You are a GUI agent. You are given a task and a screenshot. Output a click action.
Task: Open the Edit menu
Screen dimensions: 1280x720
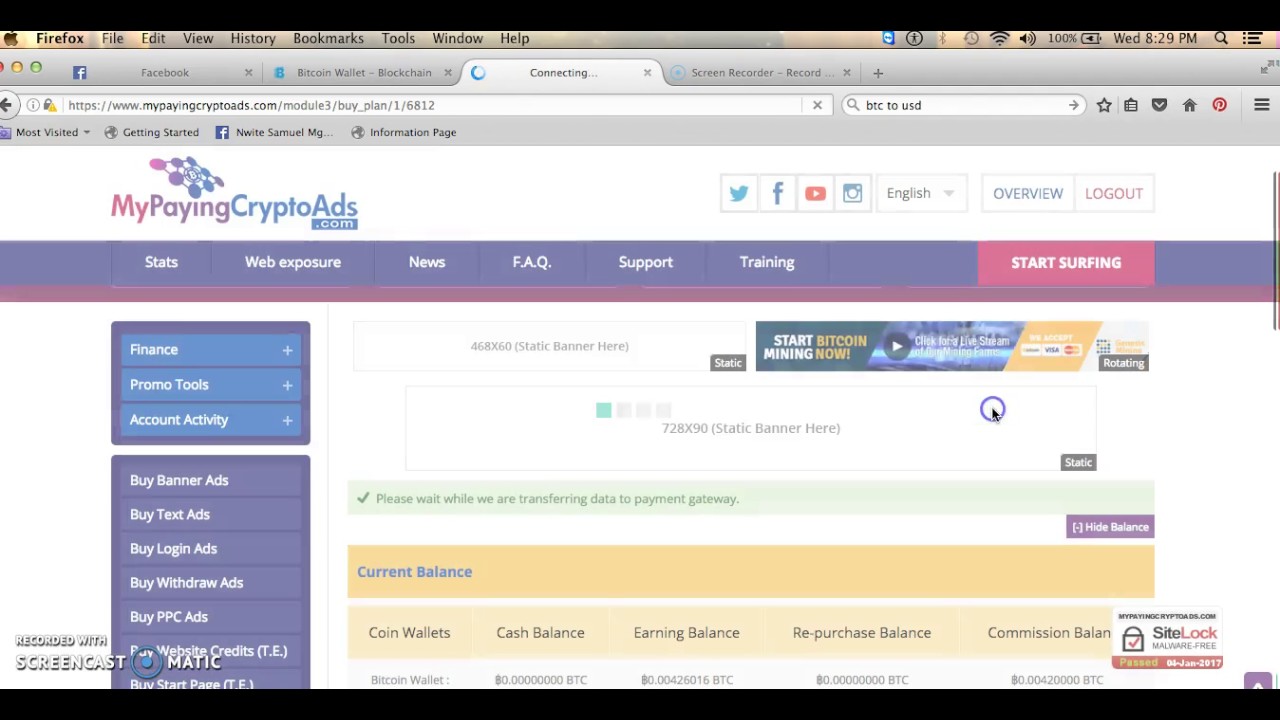tap(153, 38)
